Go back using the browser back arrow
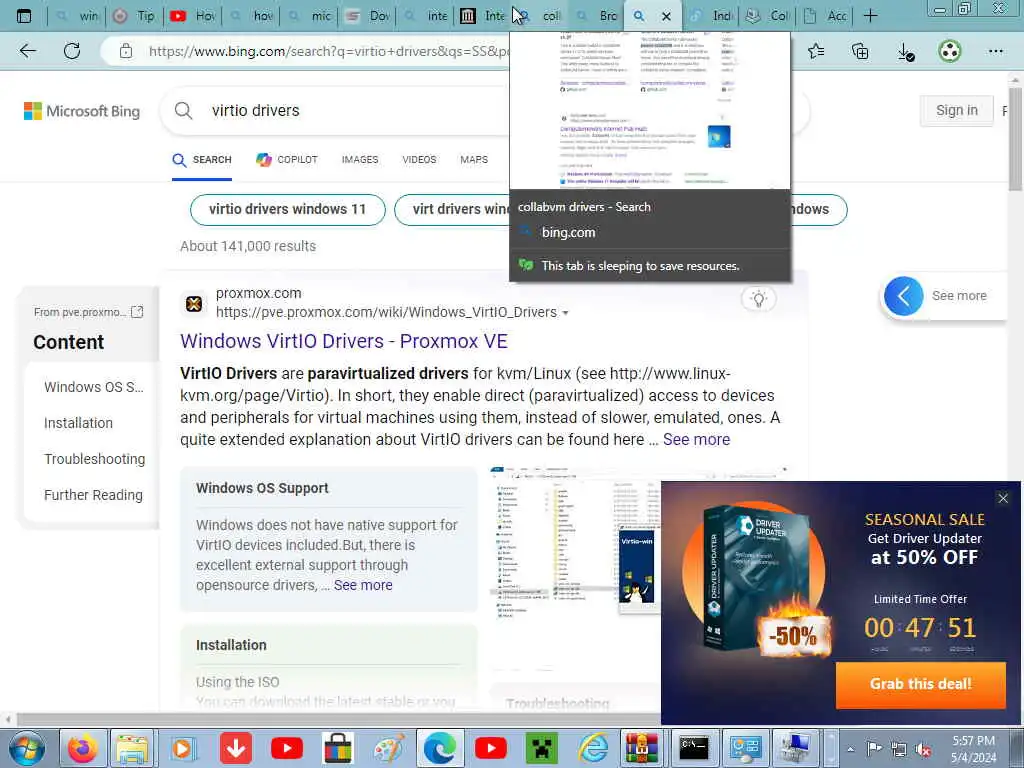Viewport: 1024px width, 768px height. point(27,51)
